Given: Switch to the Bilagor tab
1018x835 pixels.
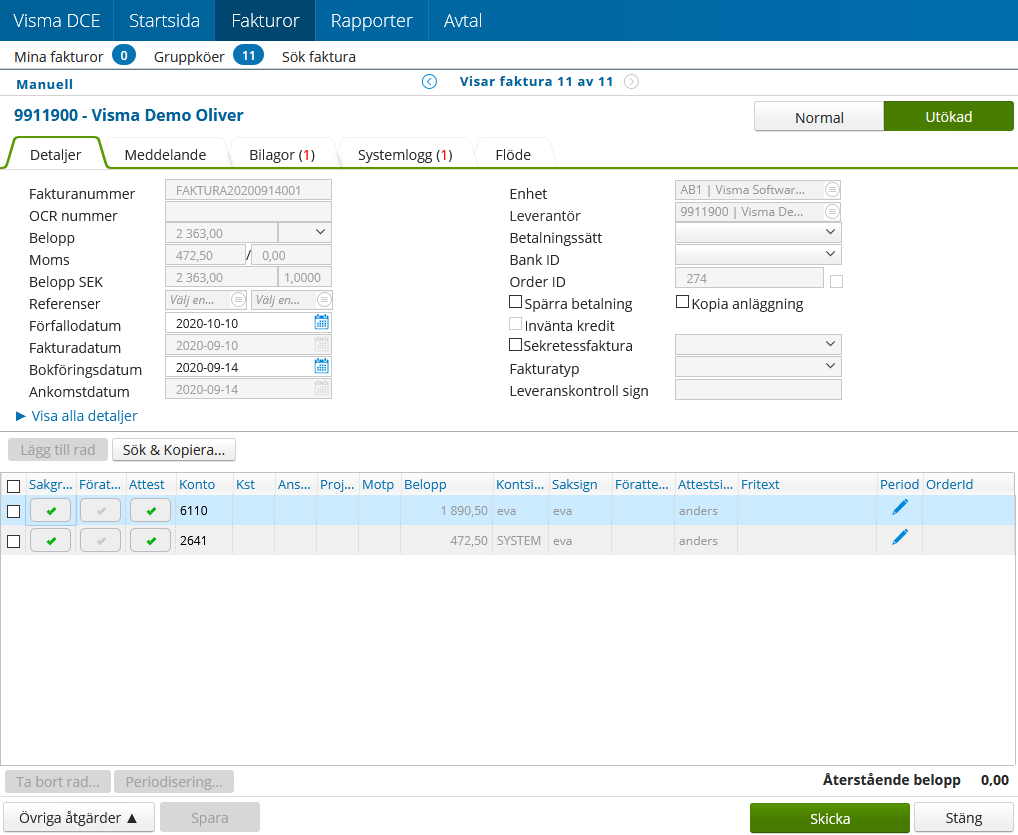Looking at the screenshot, I should 281,154.
